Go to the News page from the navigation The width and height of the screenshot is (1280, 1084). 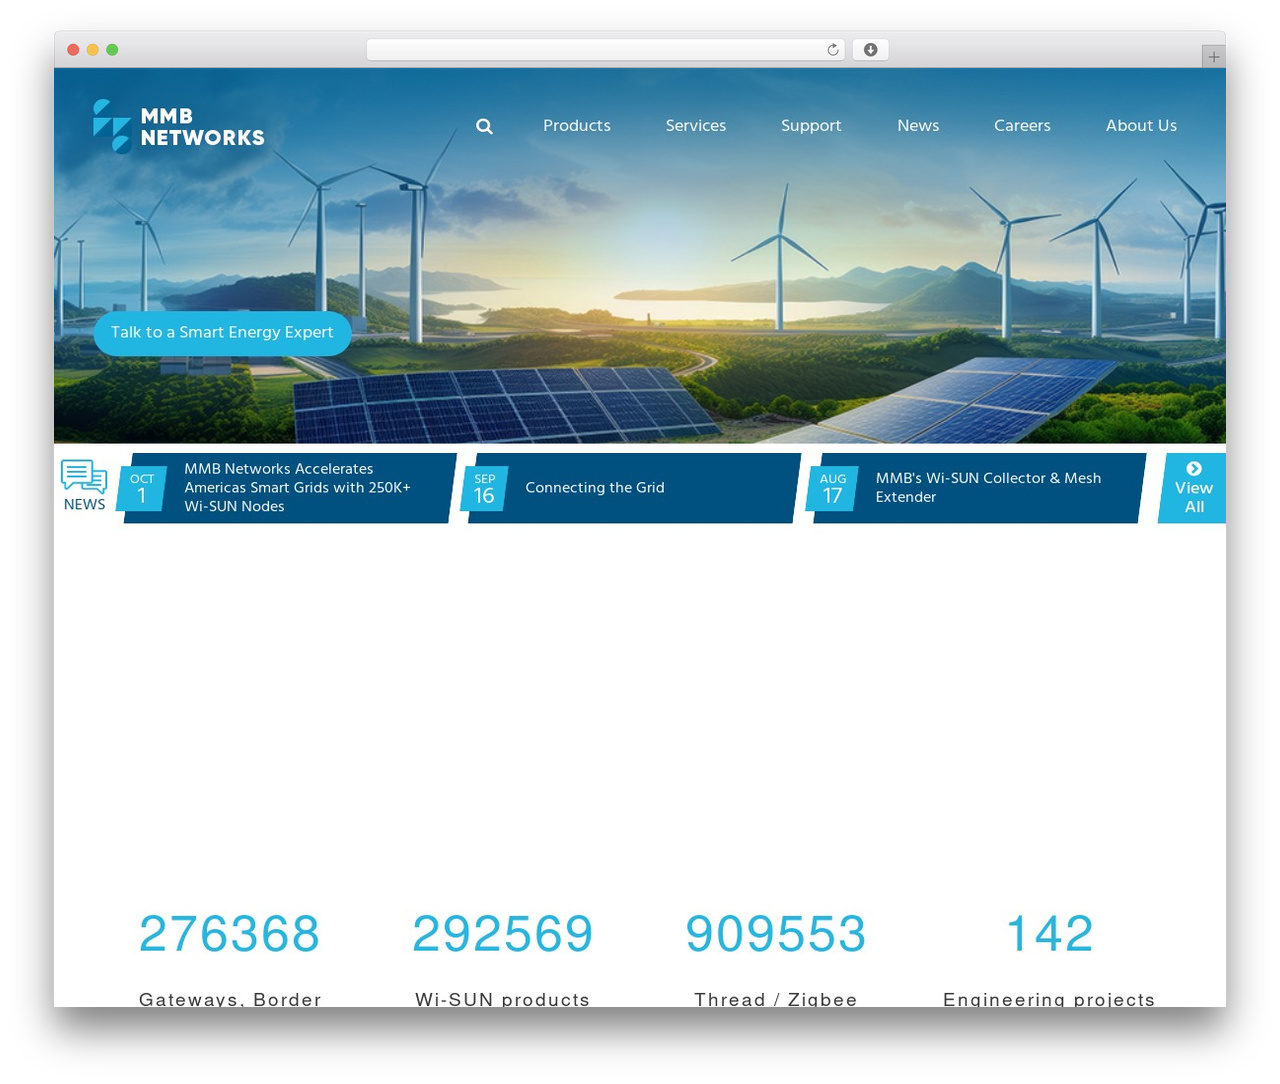click(918, 126)
